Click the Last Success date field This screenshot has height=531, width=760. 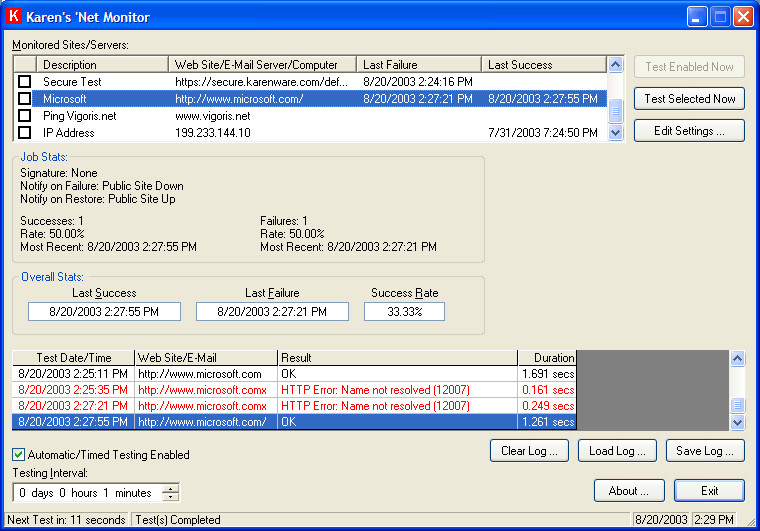(104, 312)
